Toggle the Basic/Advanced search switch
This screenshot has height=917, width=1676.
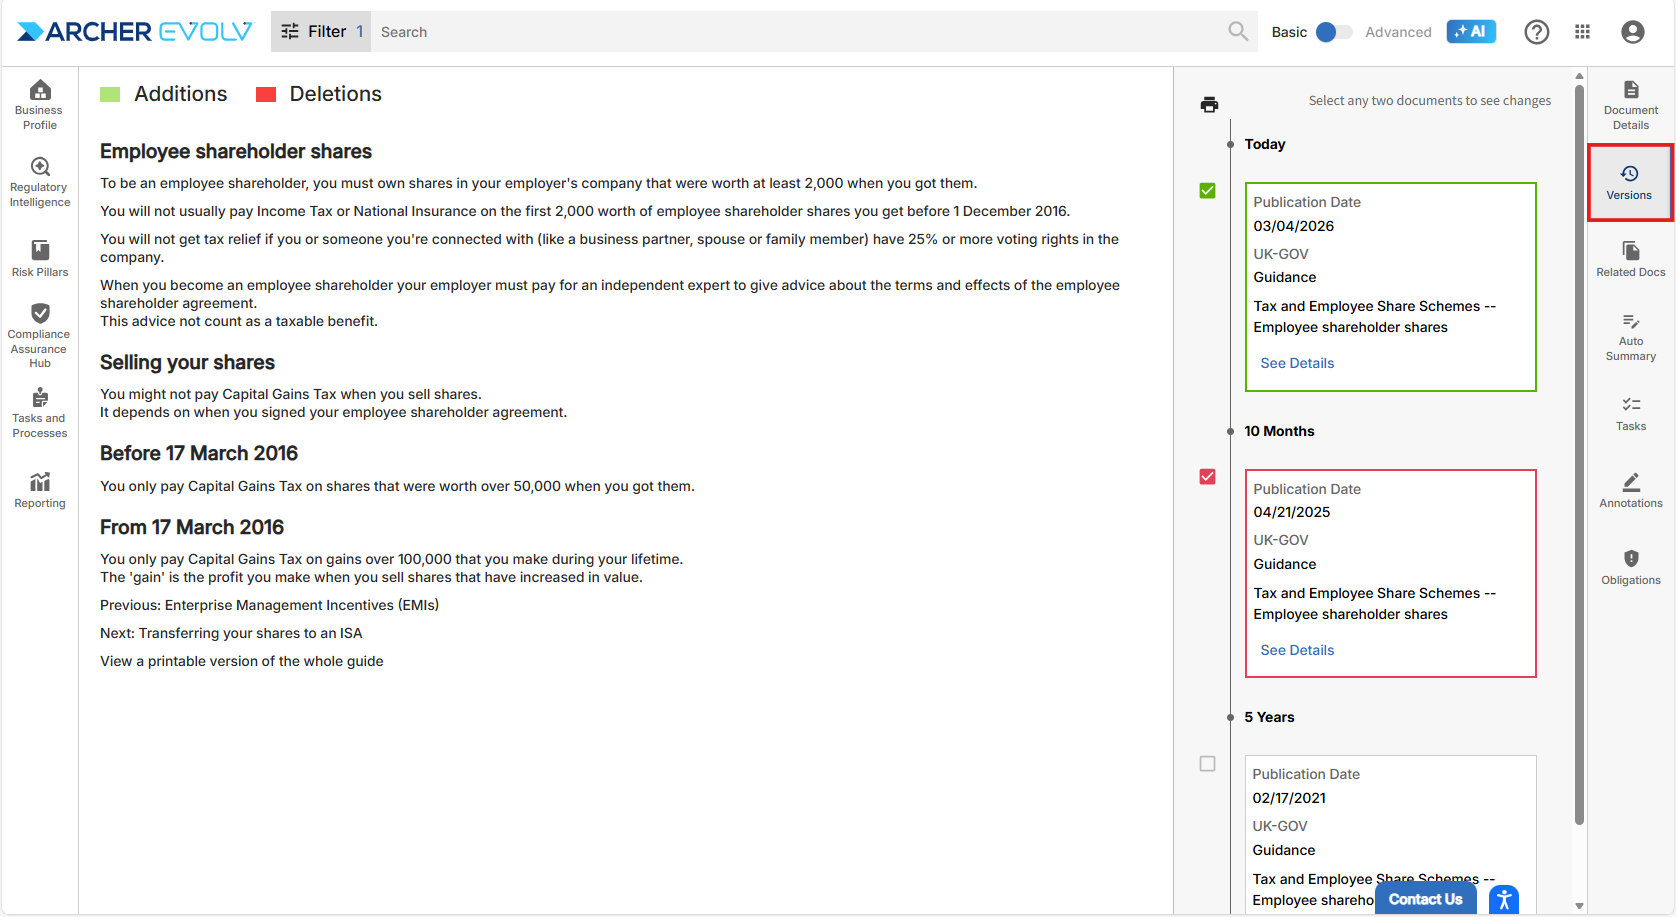[x=1334, y=32]
